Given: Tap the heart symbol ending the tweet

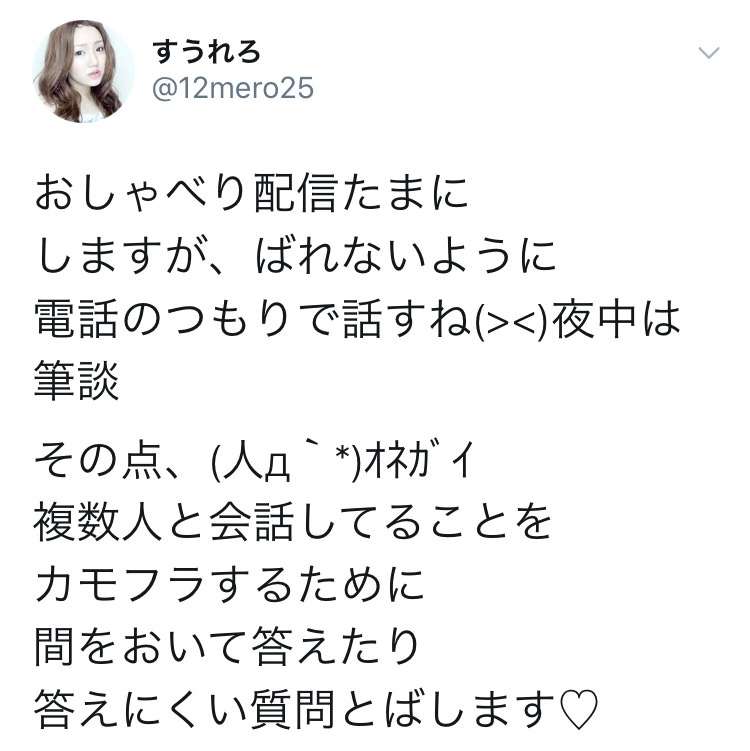Looking at the screenshot, I should [x=578, y=710].
